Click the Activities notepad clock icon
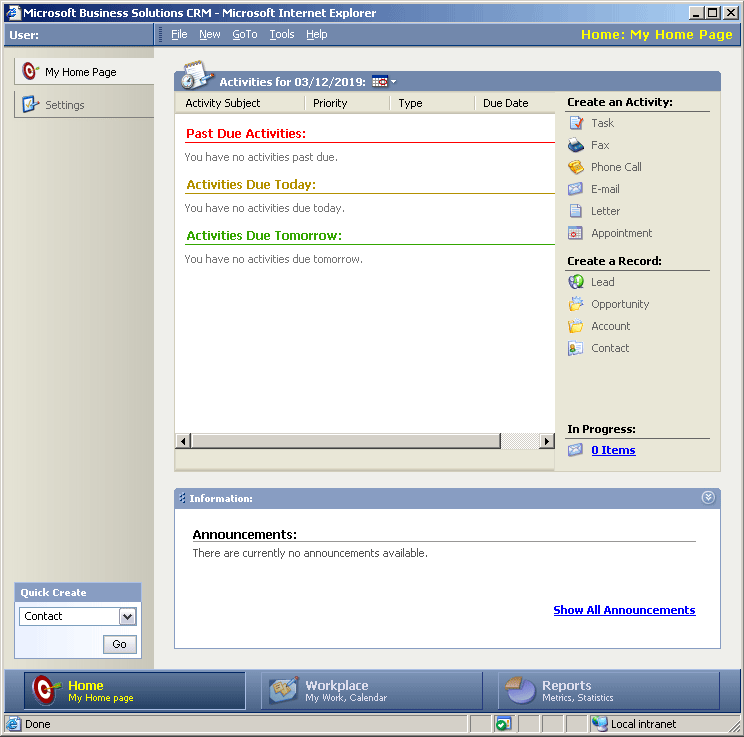Viewport: 744px width, 737px height. coord(195,75)
